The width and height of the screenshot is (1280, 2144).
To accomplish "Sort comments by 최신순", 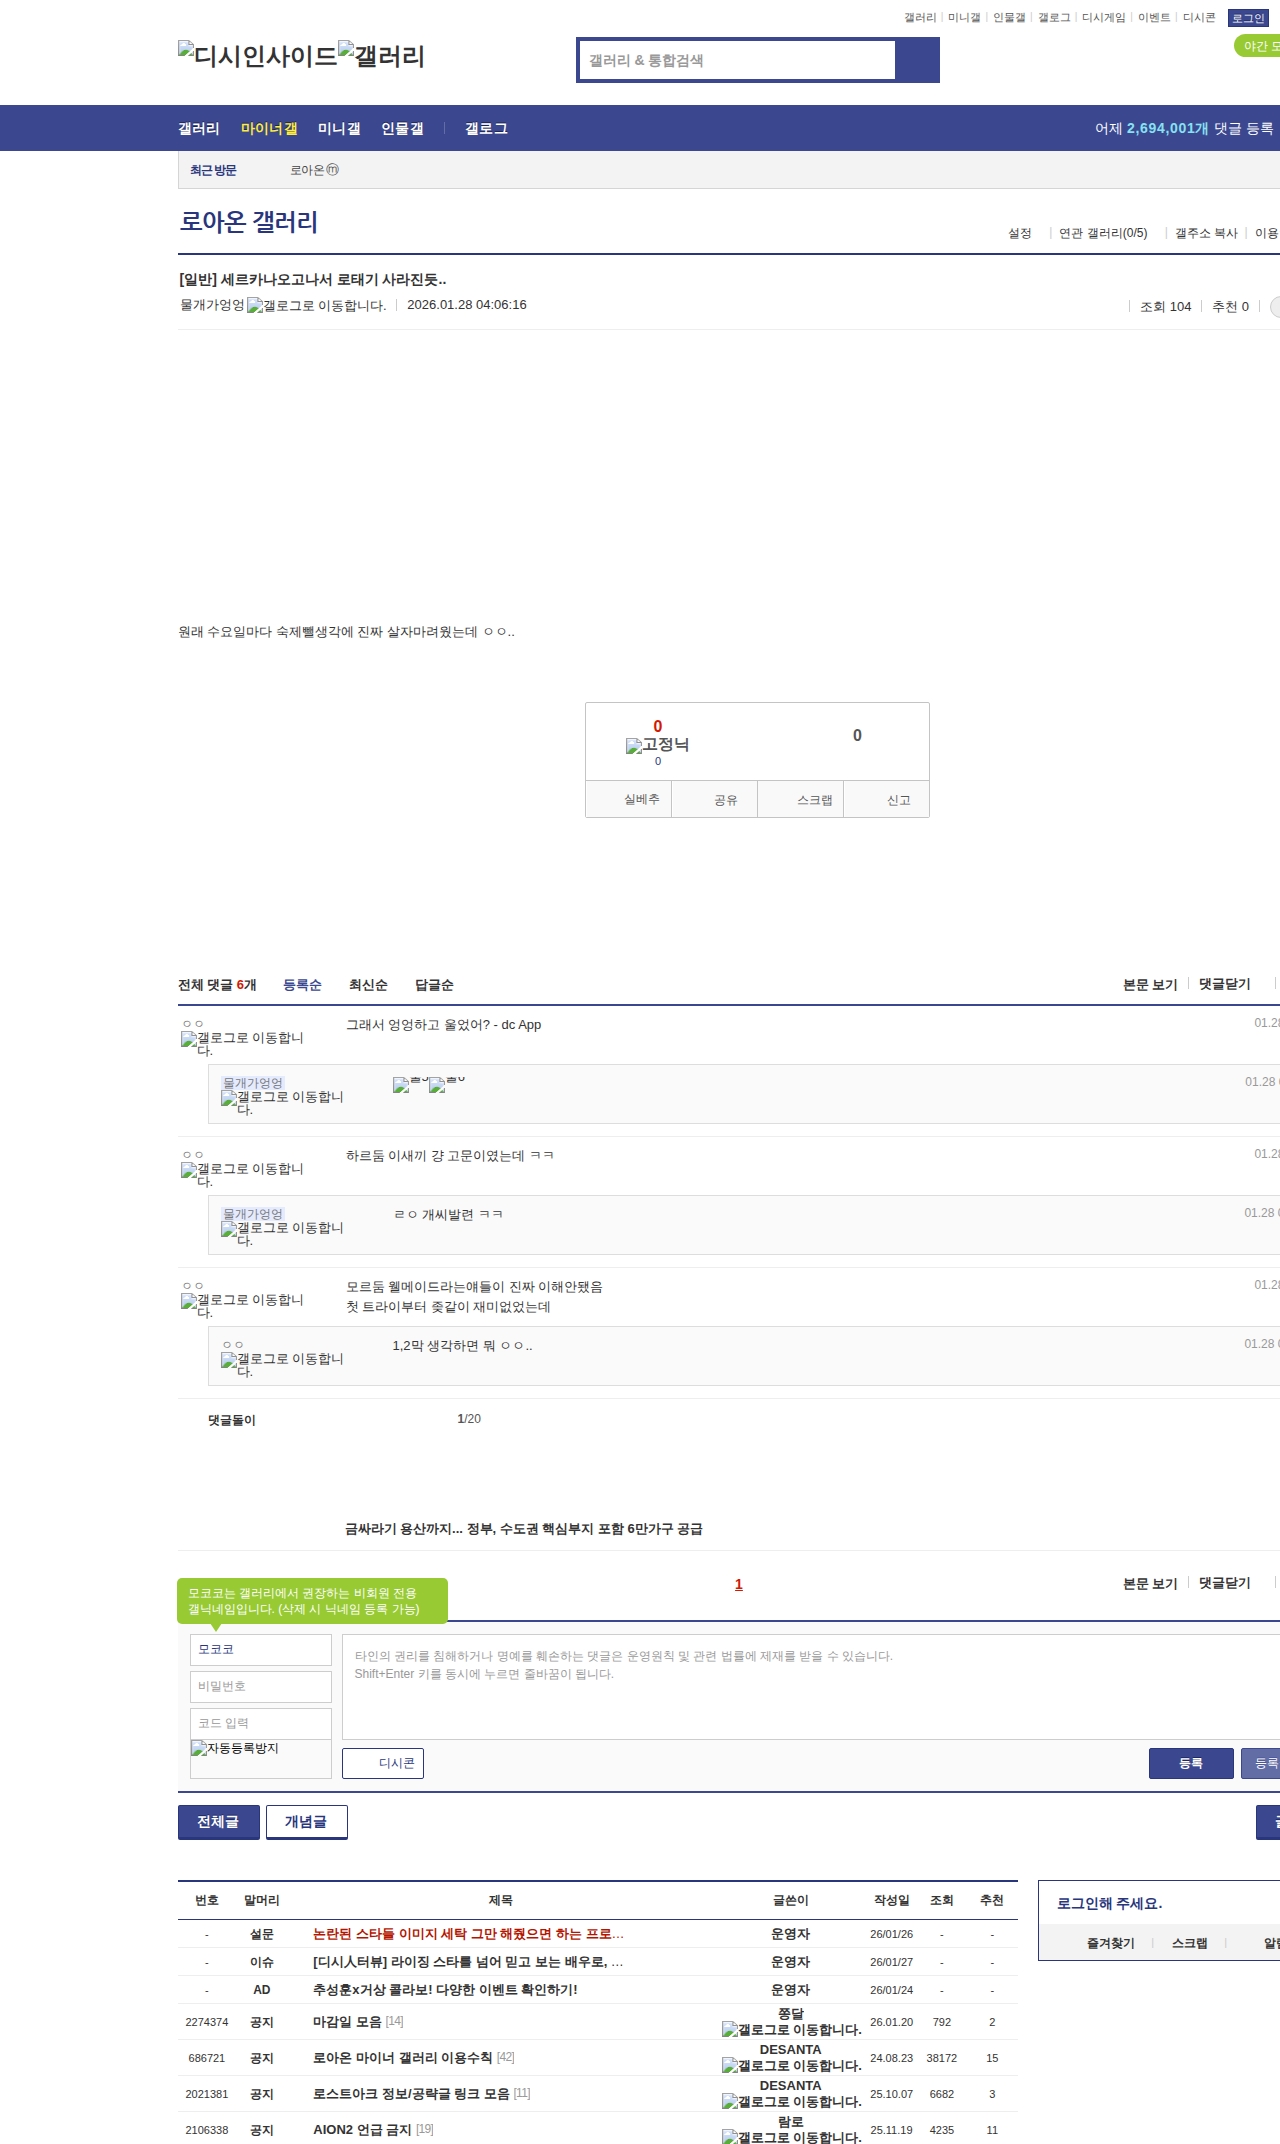I will (x=368, y=985).
